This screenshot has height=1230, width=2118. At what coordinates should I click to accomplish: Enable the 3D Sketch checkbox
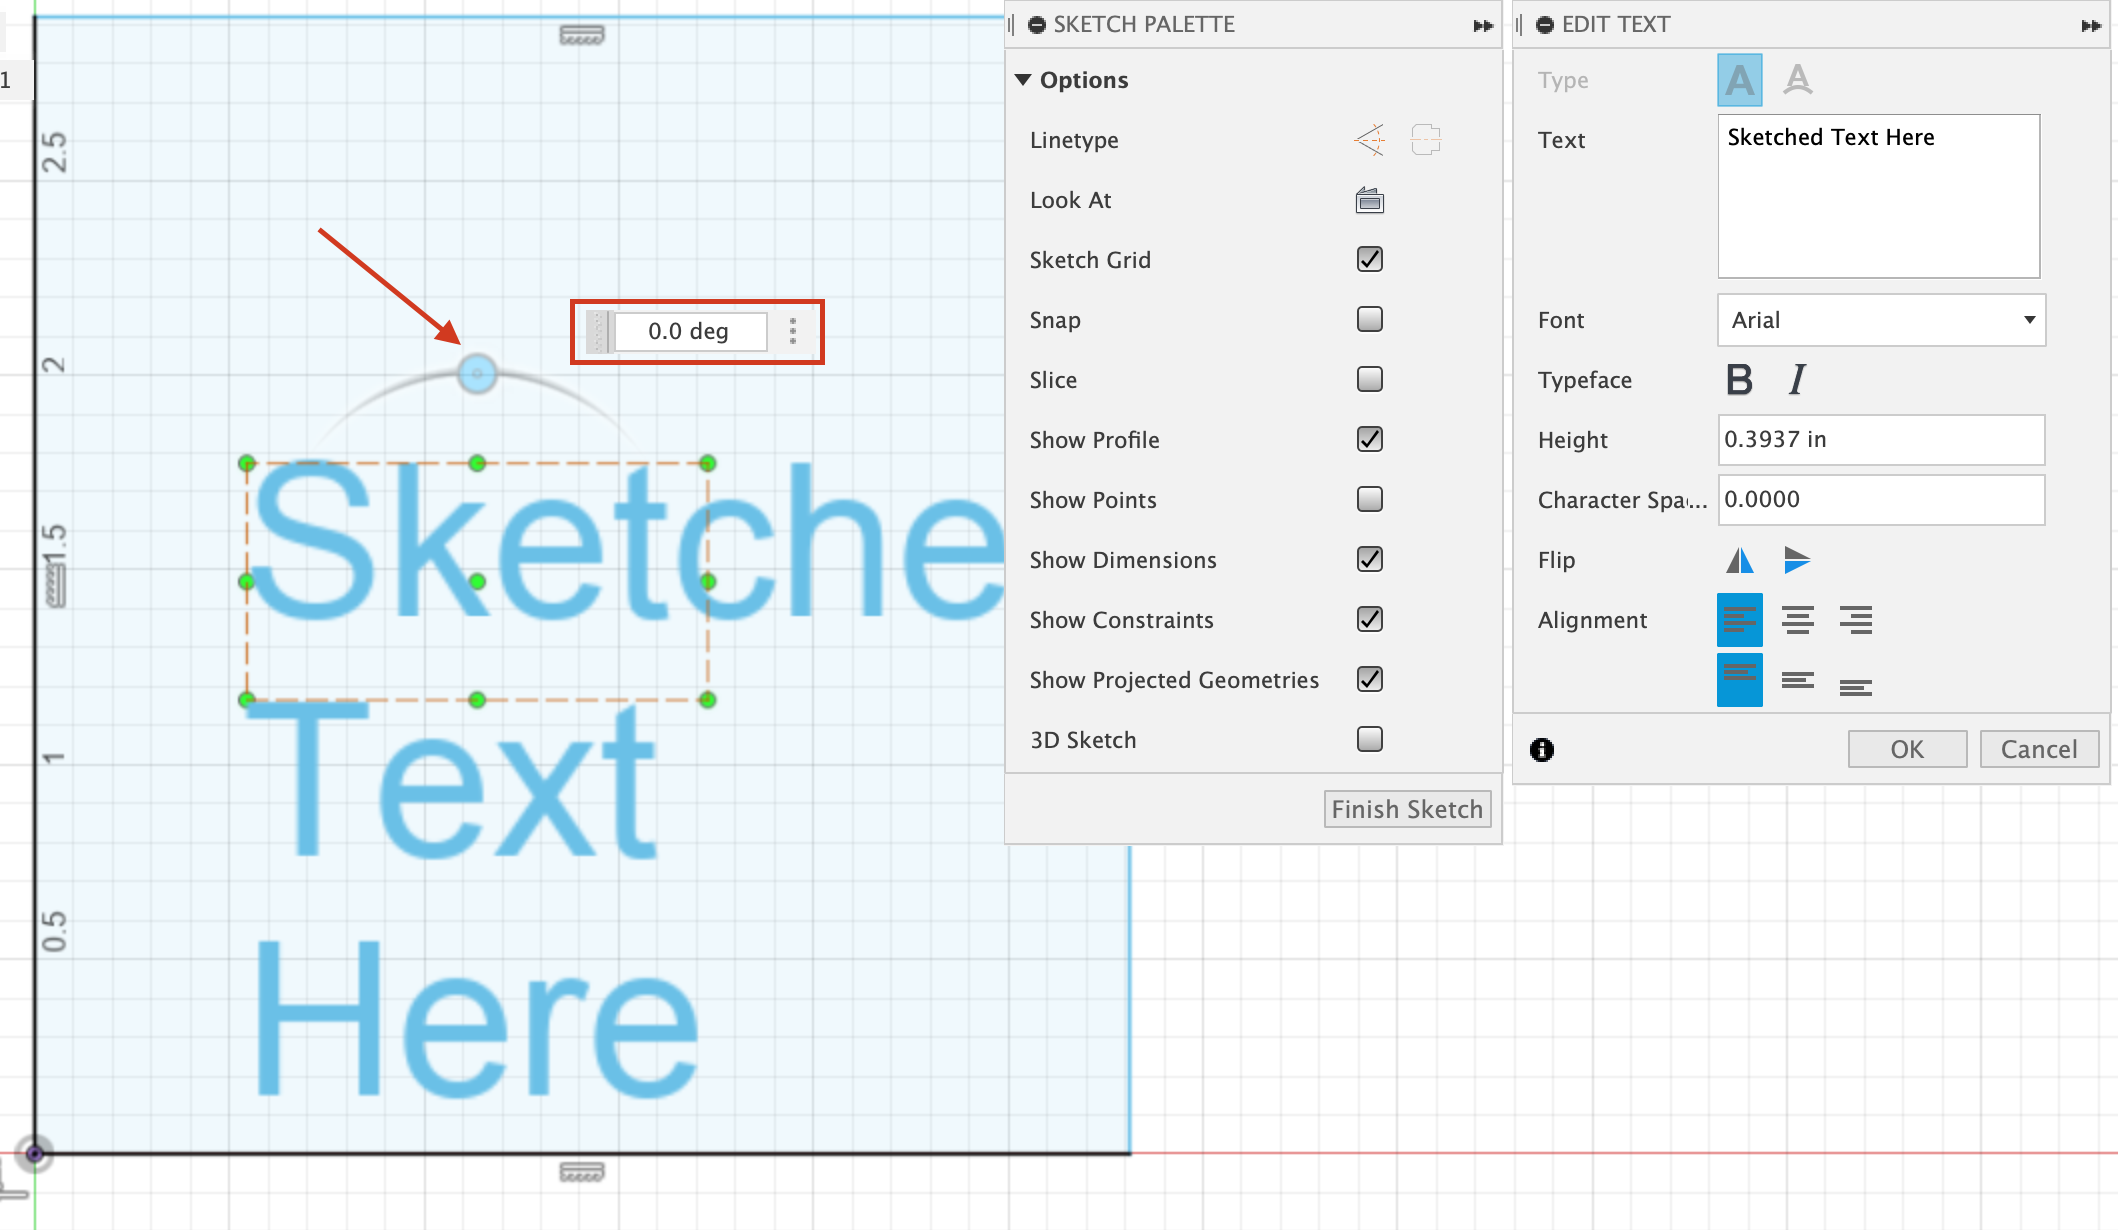(1369, 740)
